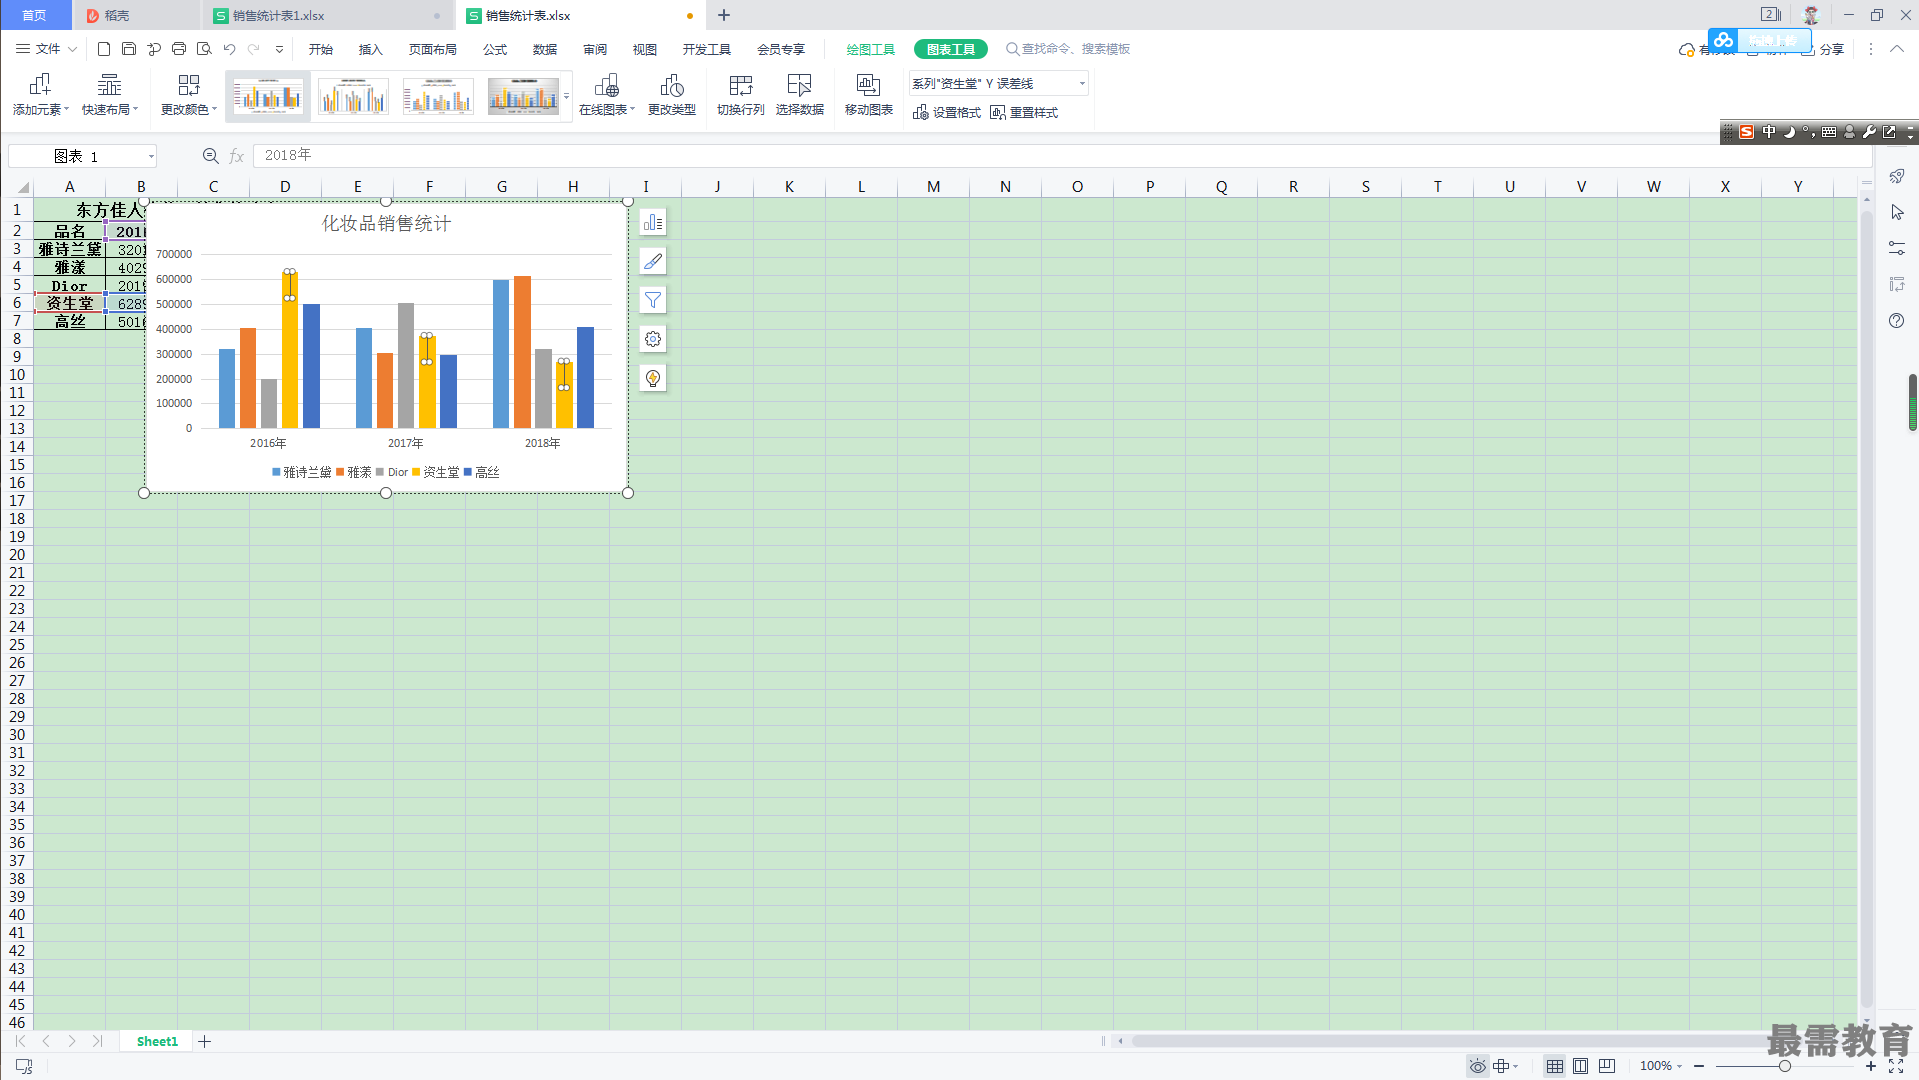Open the 快速布局 quick layout menu
1919x1080 pixels.
(110, 95)
